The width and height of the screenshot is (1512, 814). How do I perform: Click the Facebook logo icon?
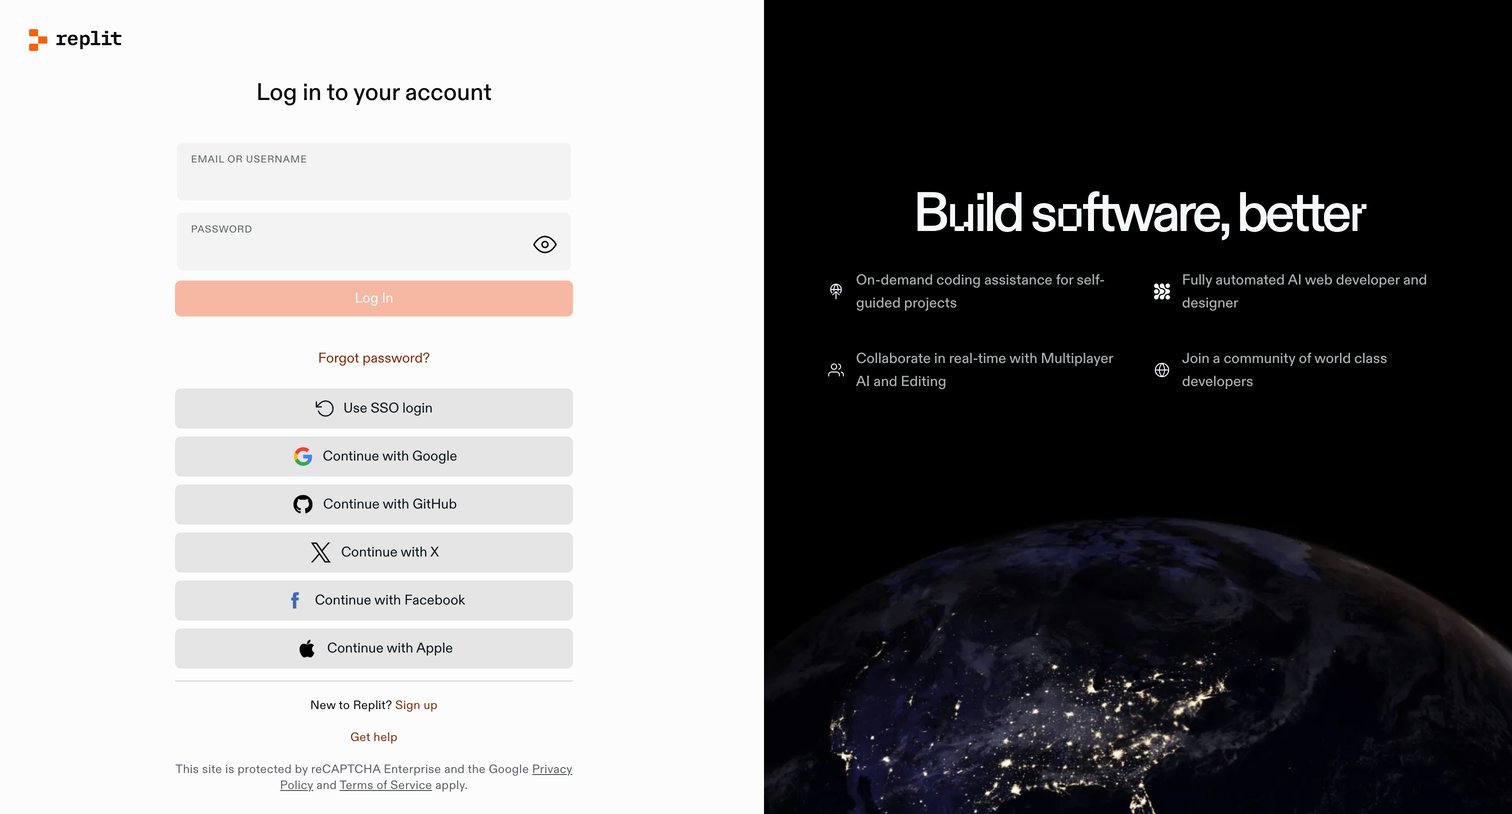coord(295,600)
